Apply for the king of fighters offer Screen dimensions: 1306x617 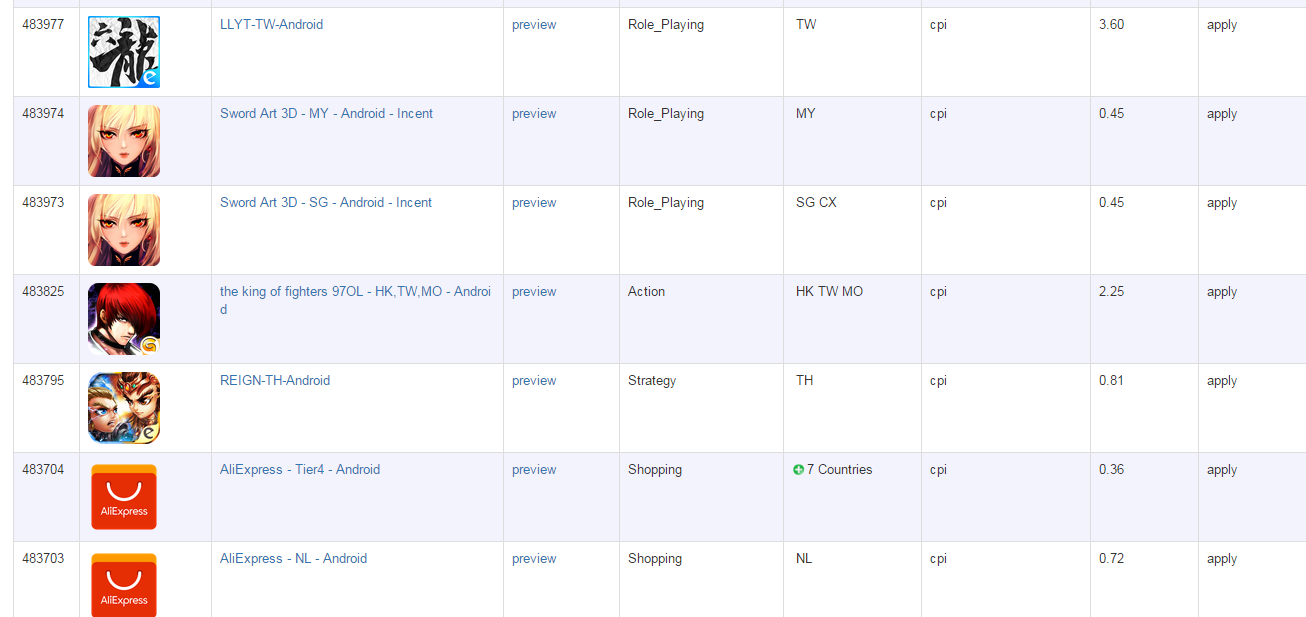pos(1222,292)
